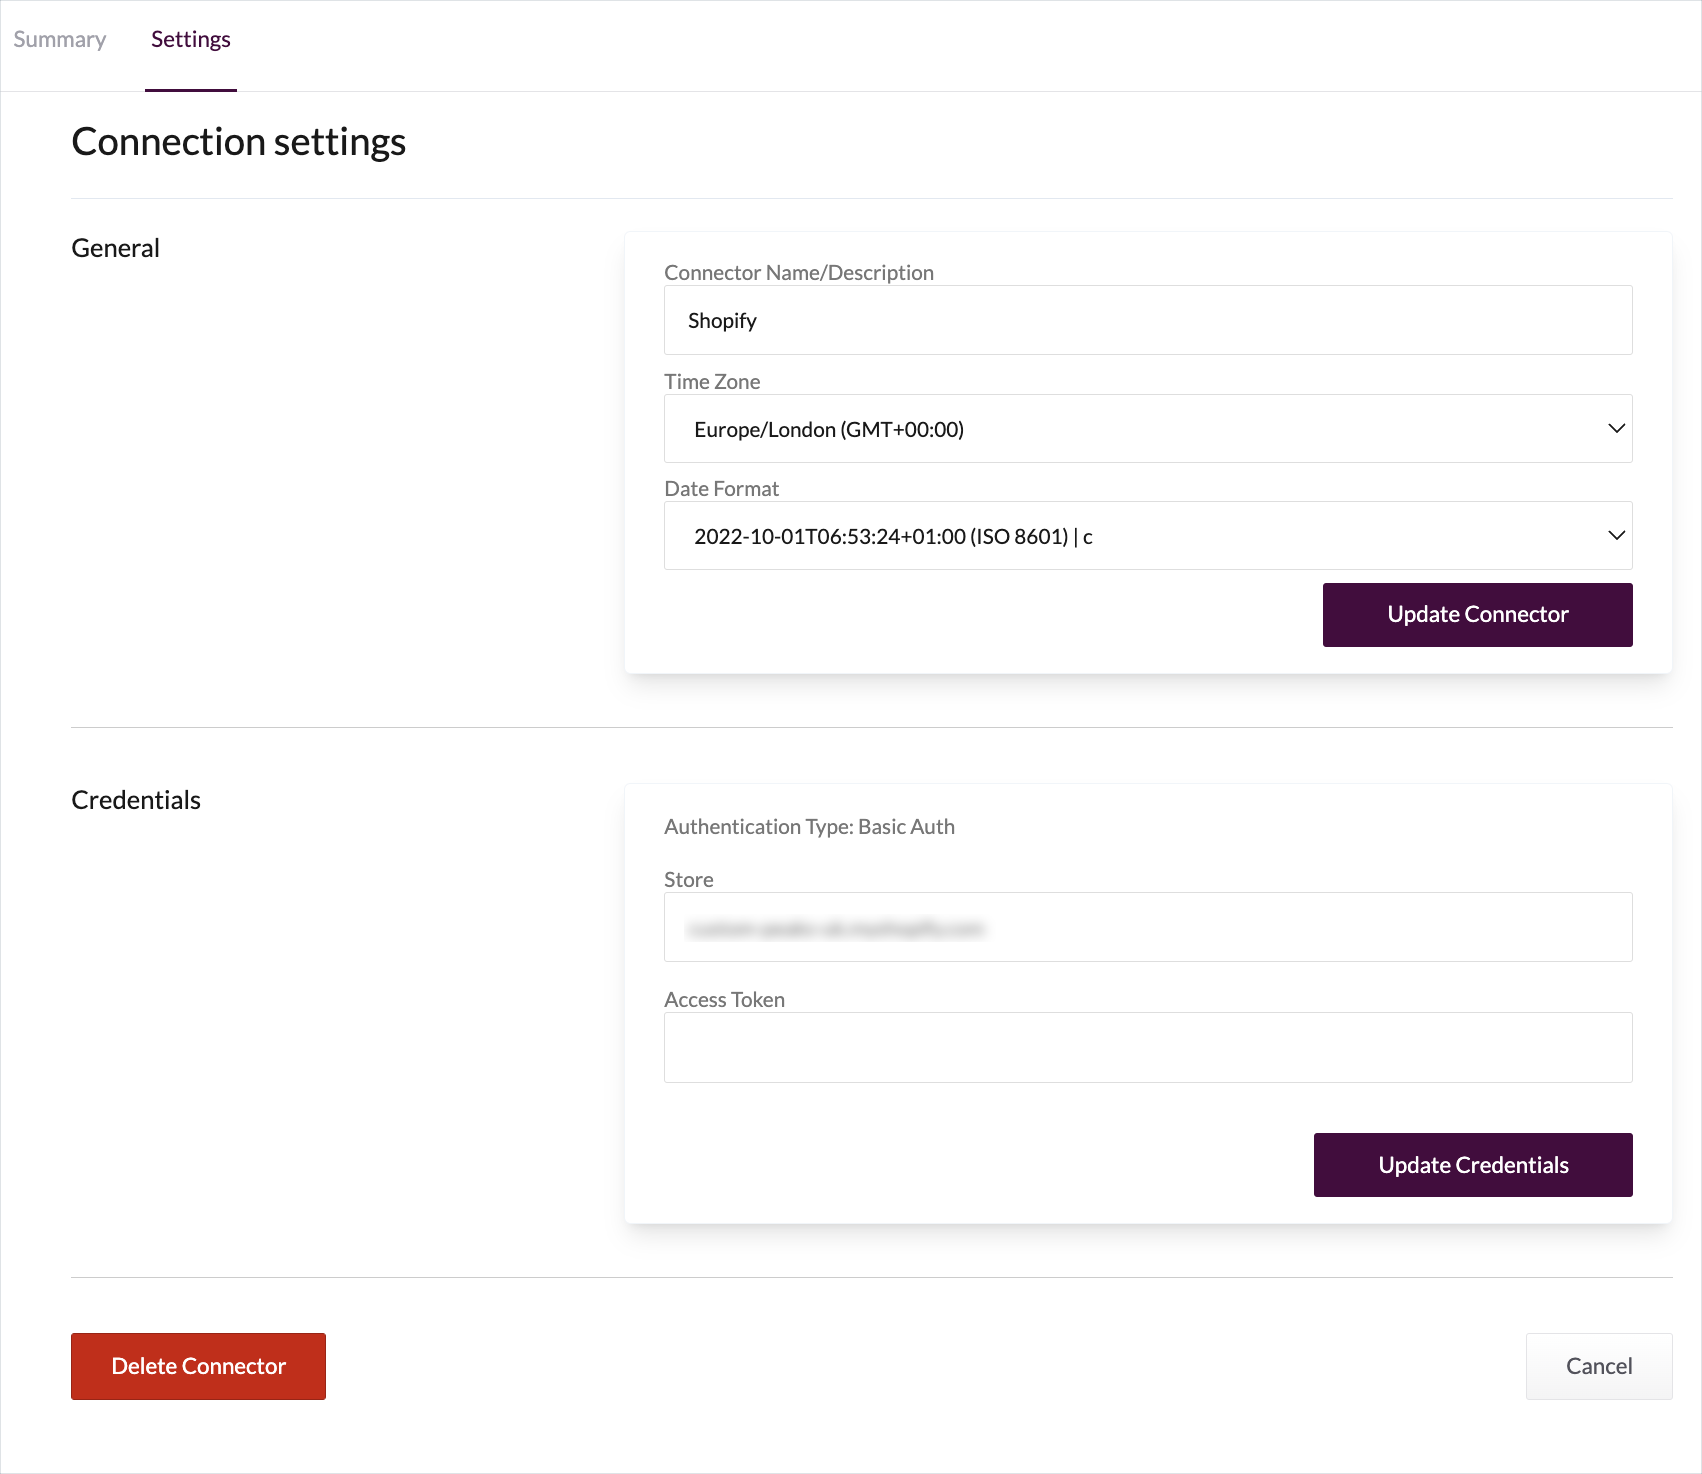This screenshot has height=1474, width=1702.
Task: Click the chevron arrow in Date Format field
Action: coord(1616,536)
